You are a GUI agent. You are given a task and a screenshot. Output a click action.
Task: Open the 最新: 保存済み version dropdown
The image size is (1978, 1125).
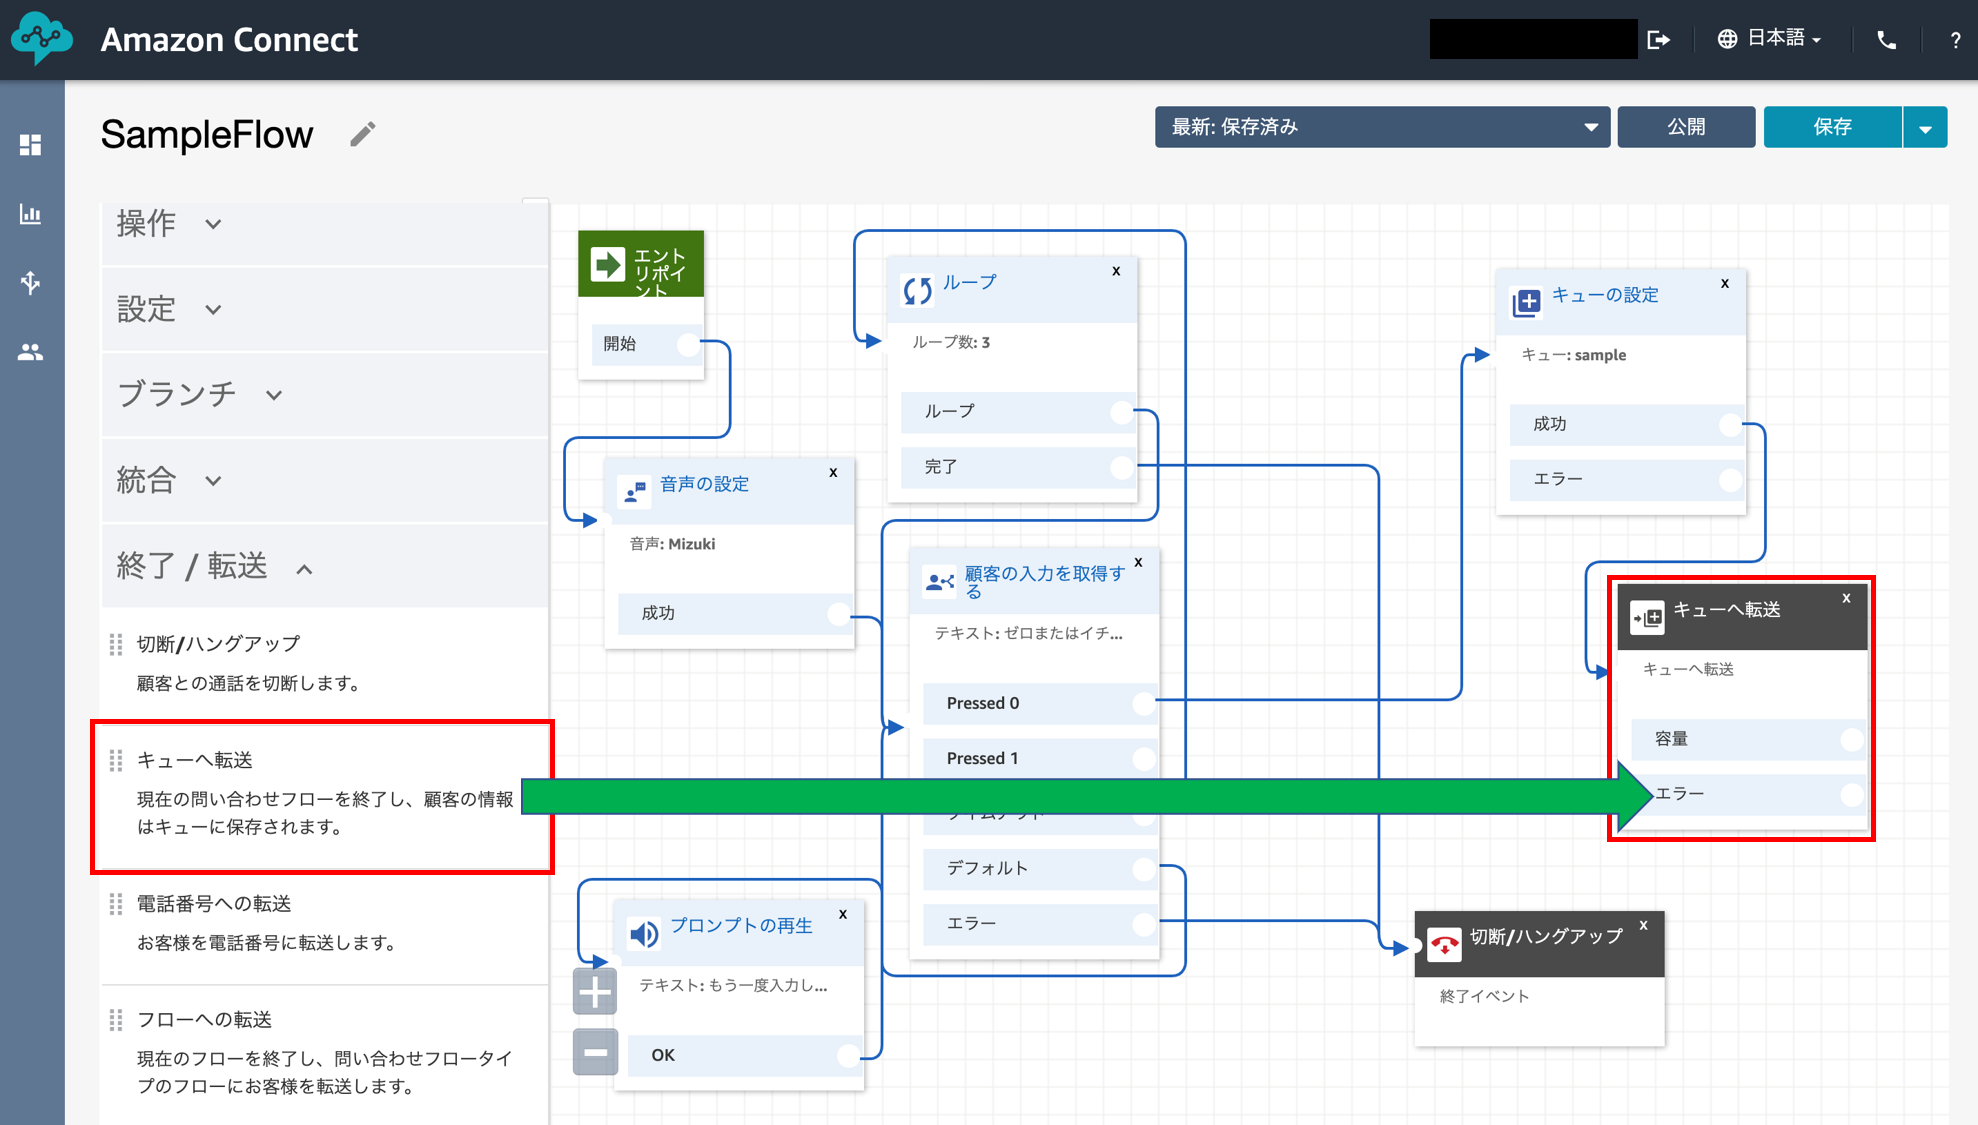(1382, 127)
